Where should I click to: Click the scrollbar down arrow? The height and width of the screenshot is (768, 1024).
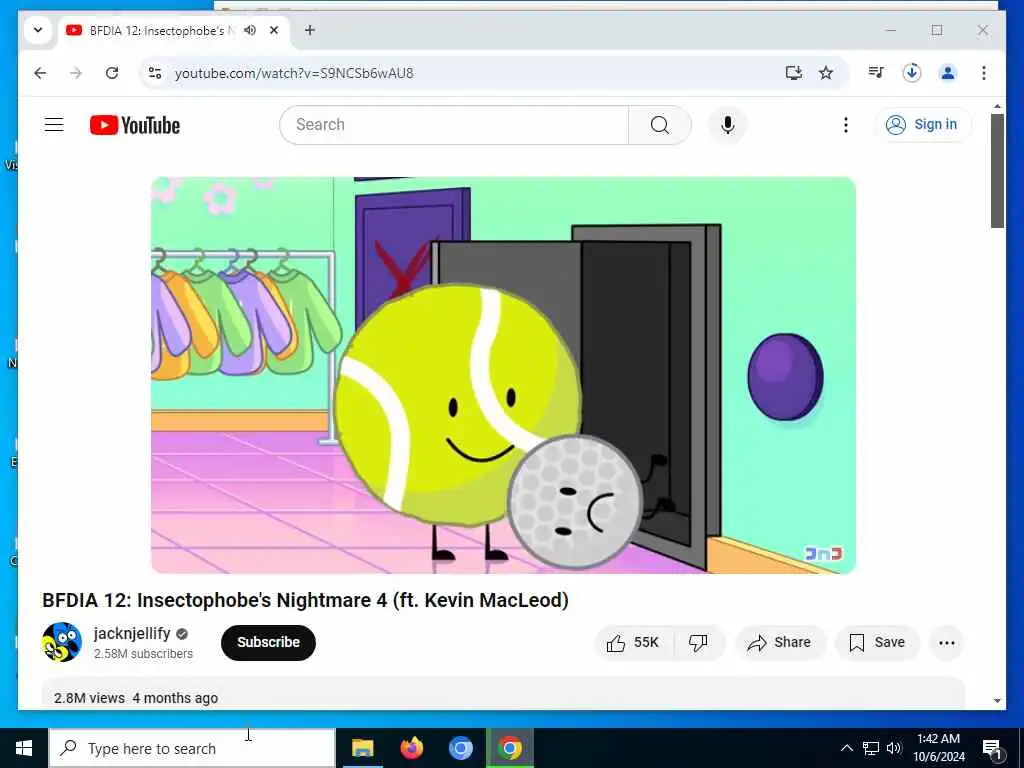pyautogui.click(x=997, y=701)
